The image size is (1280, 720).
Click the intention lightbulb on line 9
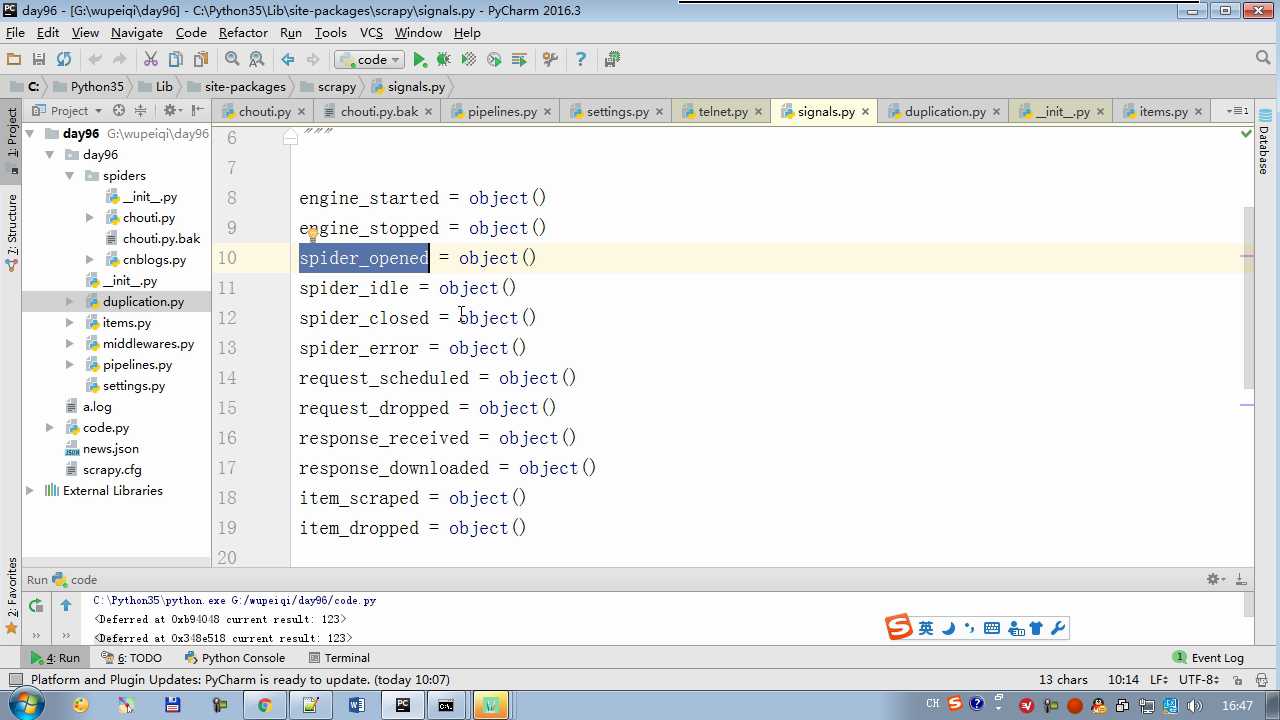click(x=312, y=235)
